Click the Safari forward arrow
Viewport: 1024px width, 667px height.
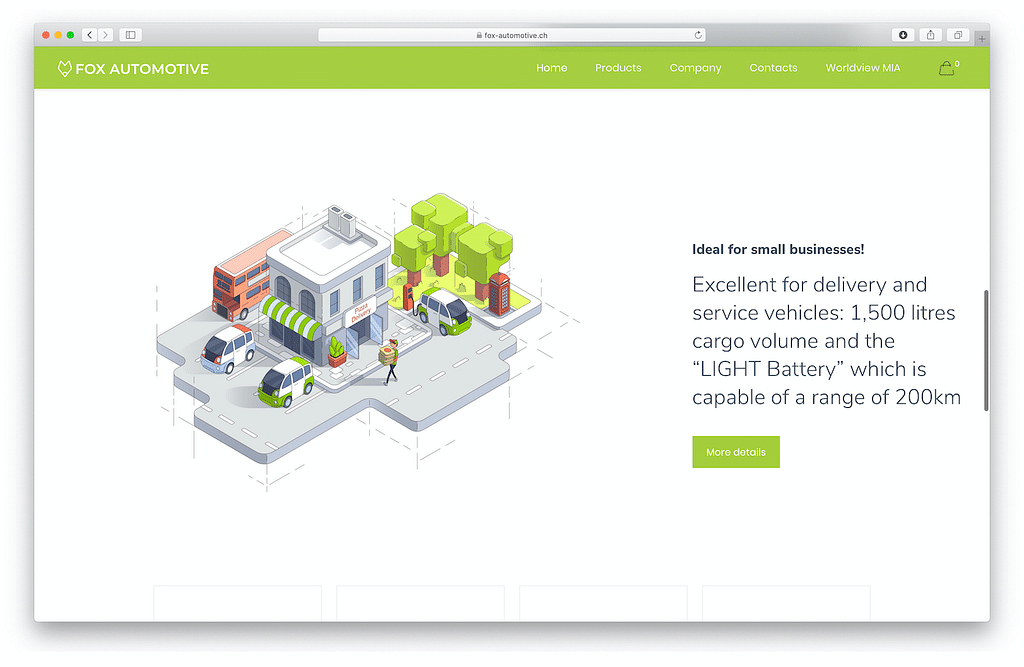pos(105,35)
